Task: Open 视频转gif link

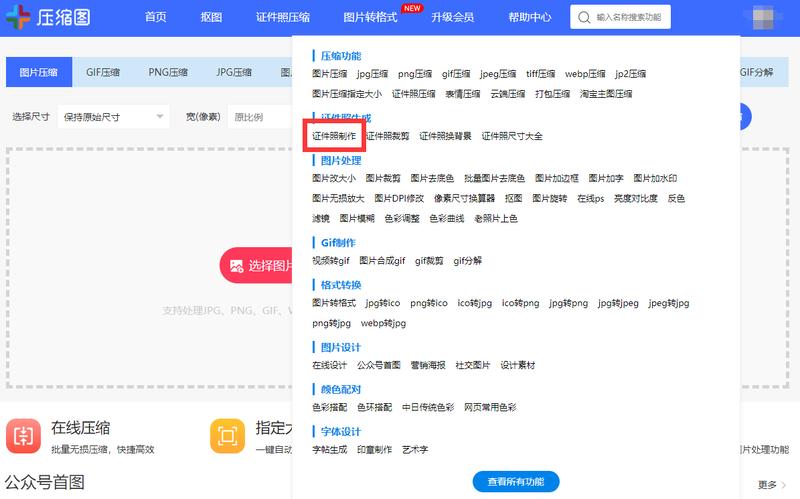Action: point(331,261)
